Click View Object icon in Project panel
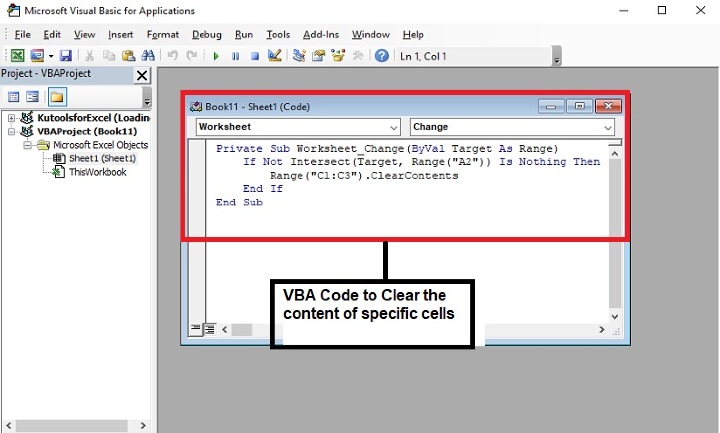 point(33,97)
